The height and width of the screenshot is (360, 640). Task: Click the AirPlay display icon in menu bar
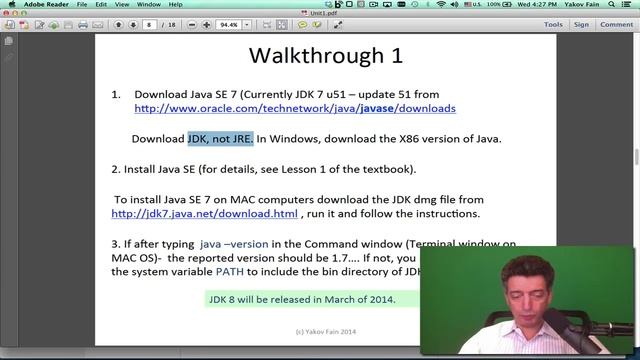coord(387,4)
